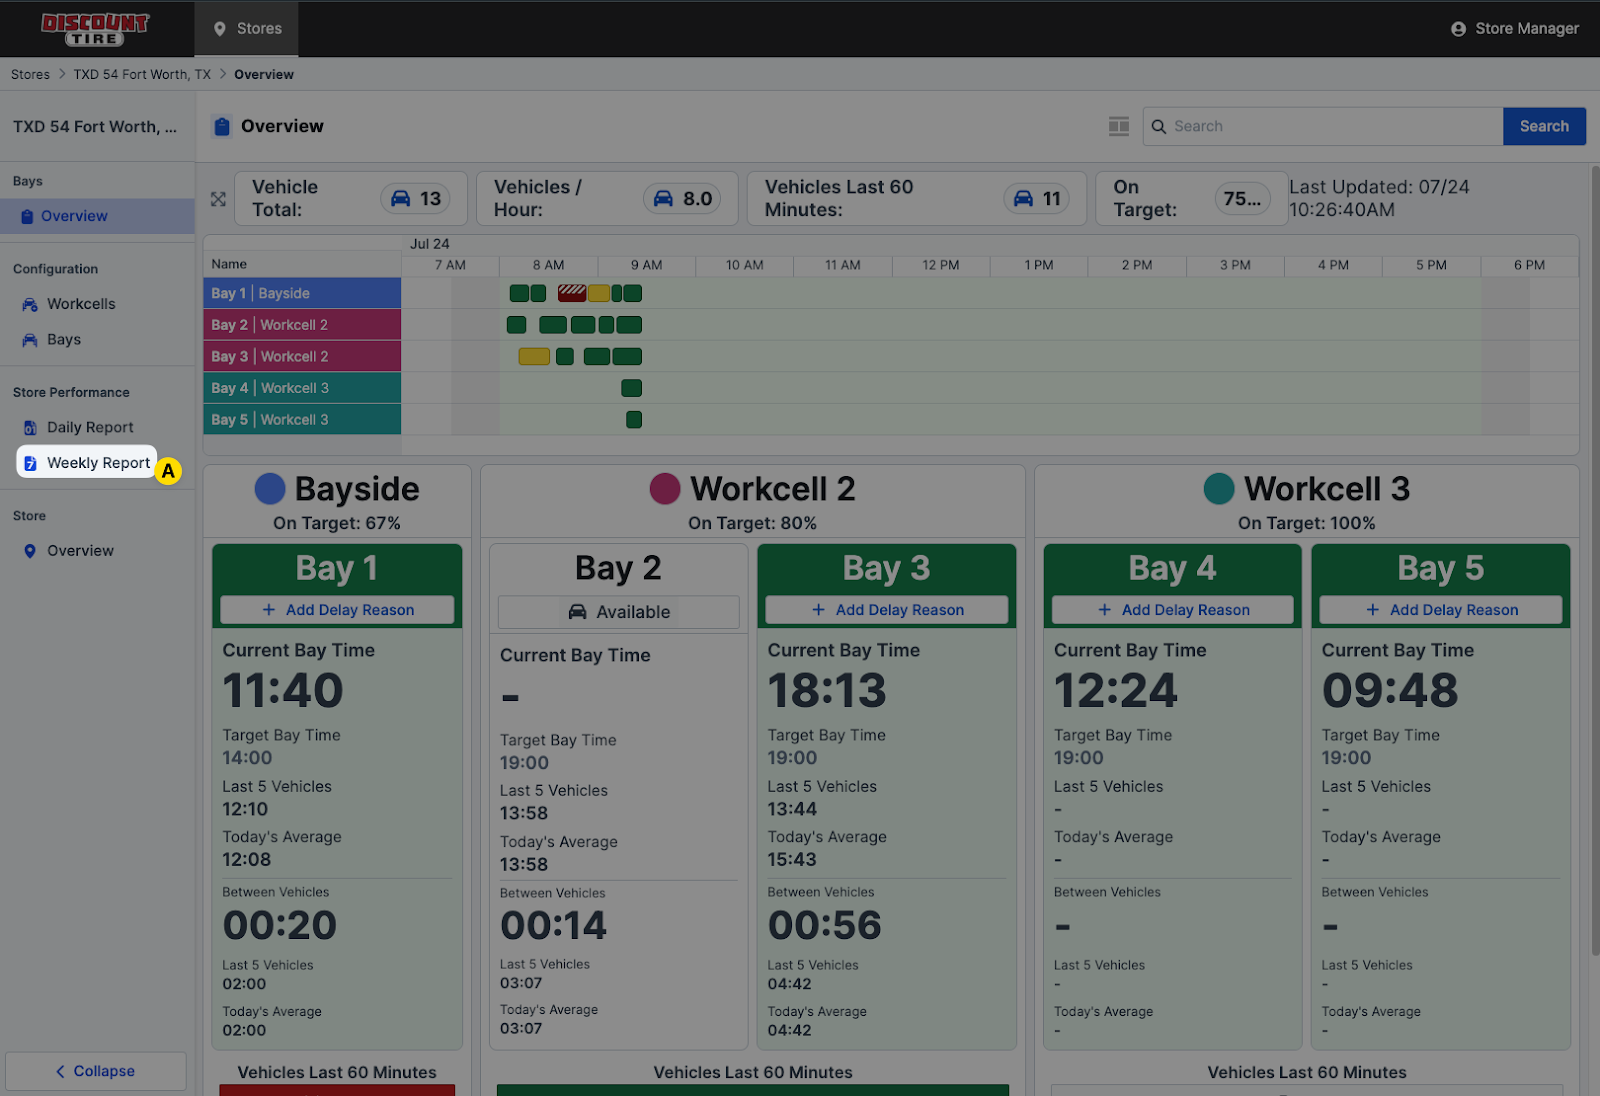
Task: Click the plus icon on Bay 5
Action: click(x=1372, y=610)
